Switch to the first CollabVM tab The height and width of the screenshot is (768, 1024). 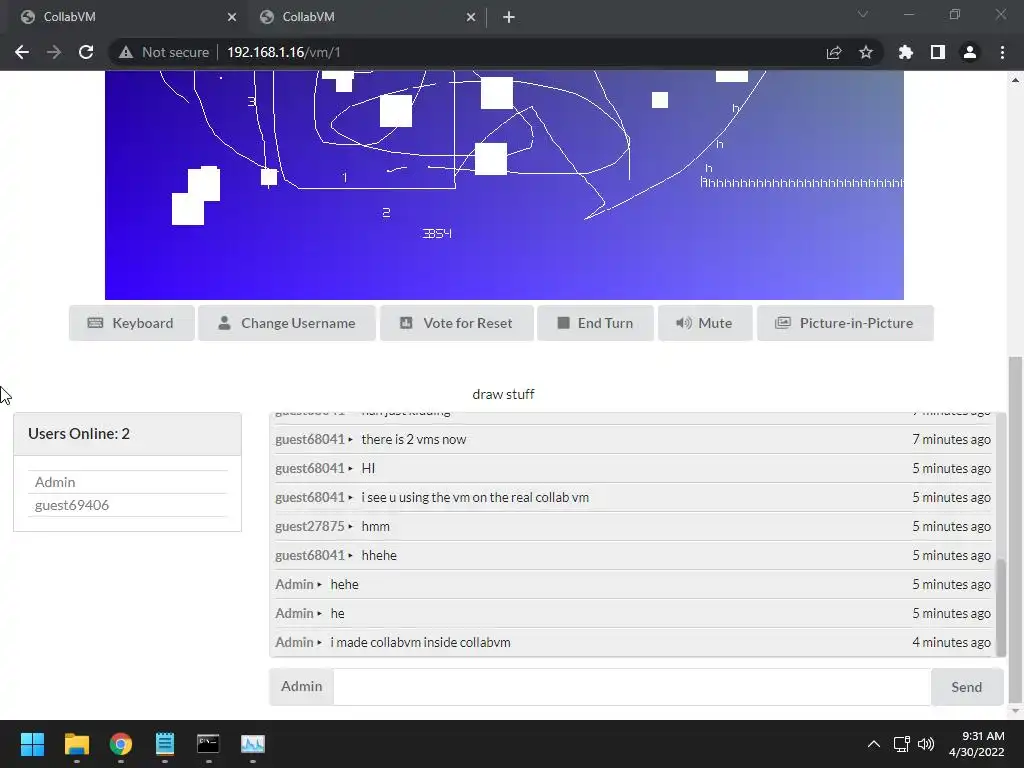click(x=124, y=17)
